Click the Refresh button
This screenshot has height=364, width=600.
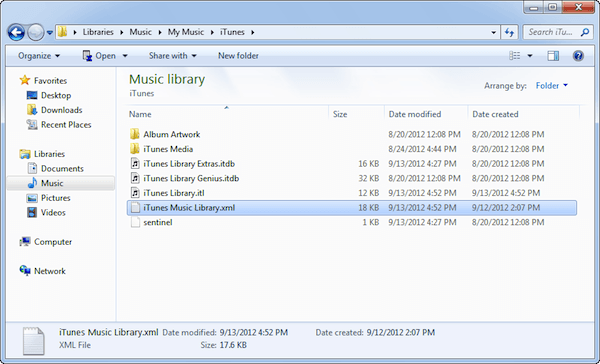pos(509,33)
